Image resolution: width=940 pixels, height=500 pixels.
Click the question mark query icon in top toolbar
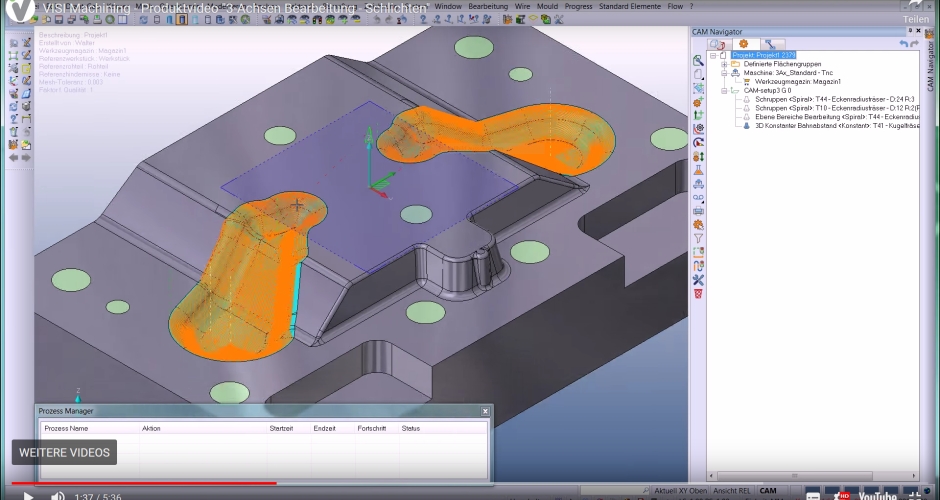[423, 19]
